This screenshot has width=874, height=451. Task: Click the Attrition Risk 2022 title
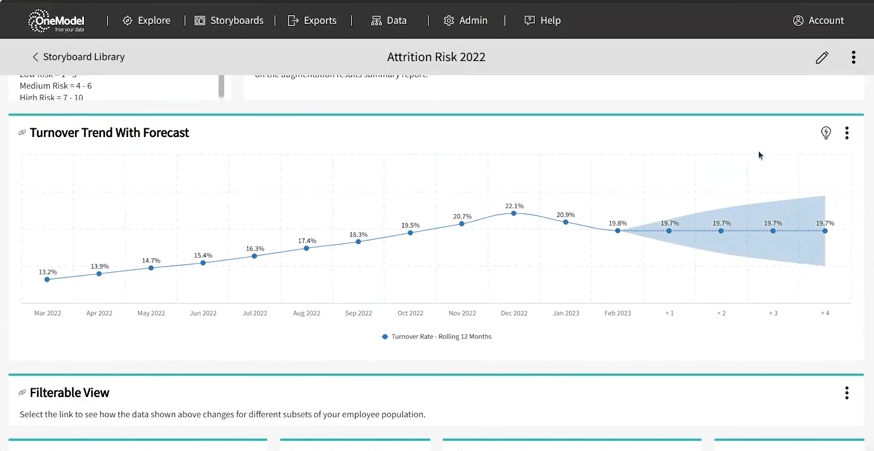click(436, 57)
